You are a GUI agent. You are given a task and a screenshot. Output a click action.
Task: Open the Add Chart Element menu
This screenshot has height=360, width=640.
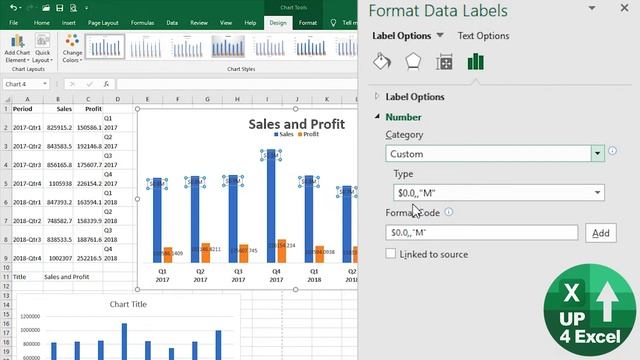17,49
